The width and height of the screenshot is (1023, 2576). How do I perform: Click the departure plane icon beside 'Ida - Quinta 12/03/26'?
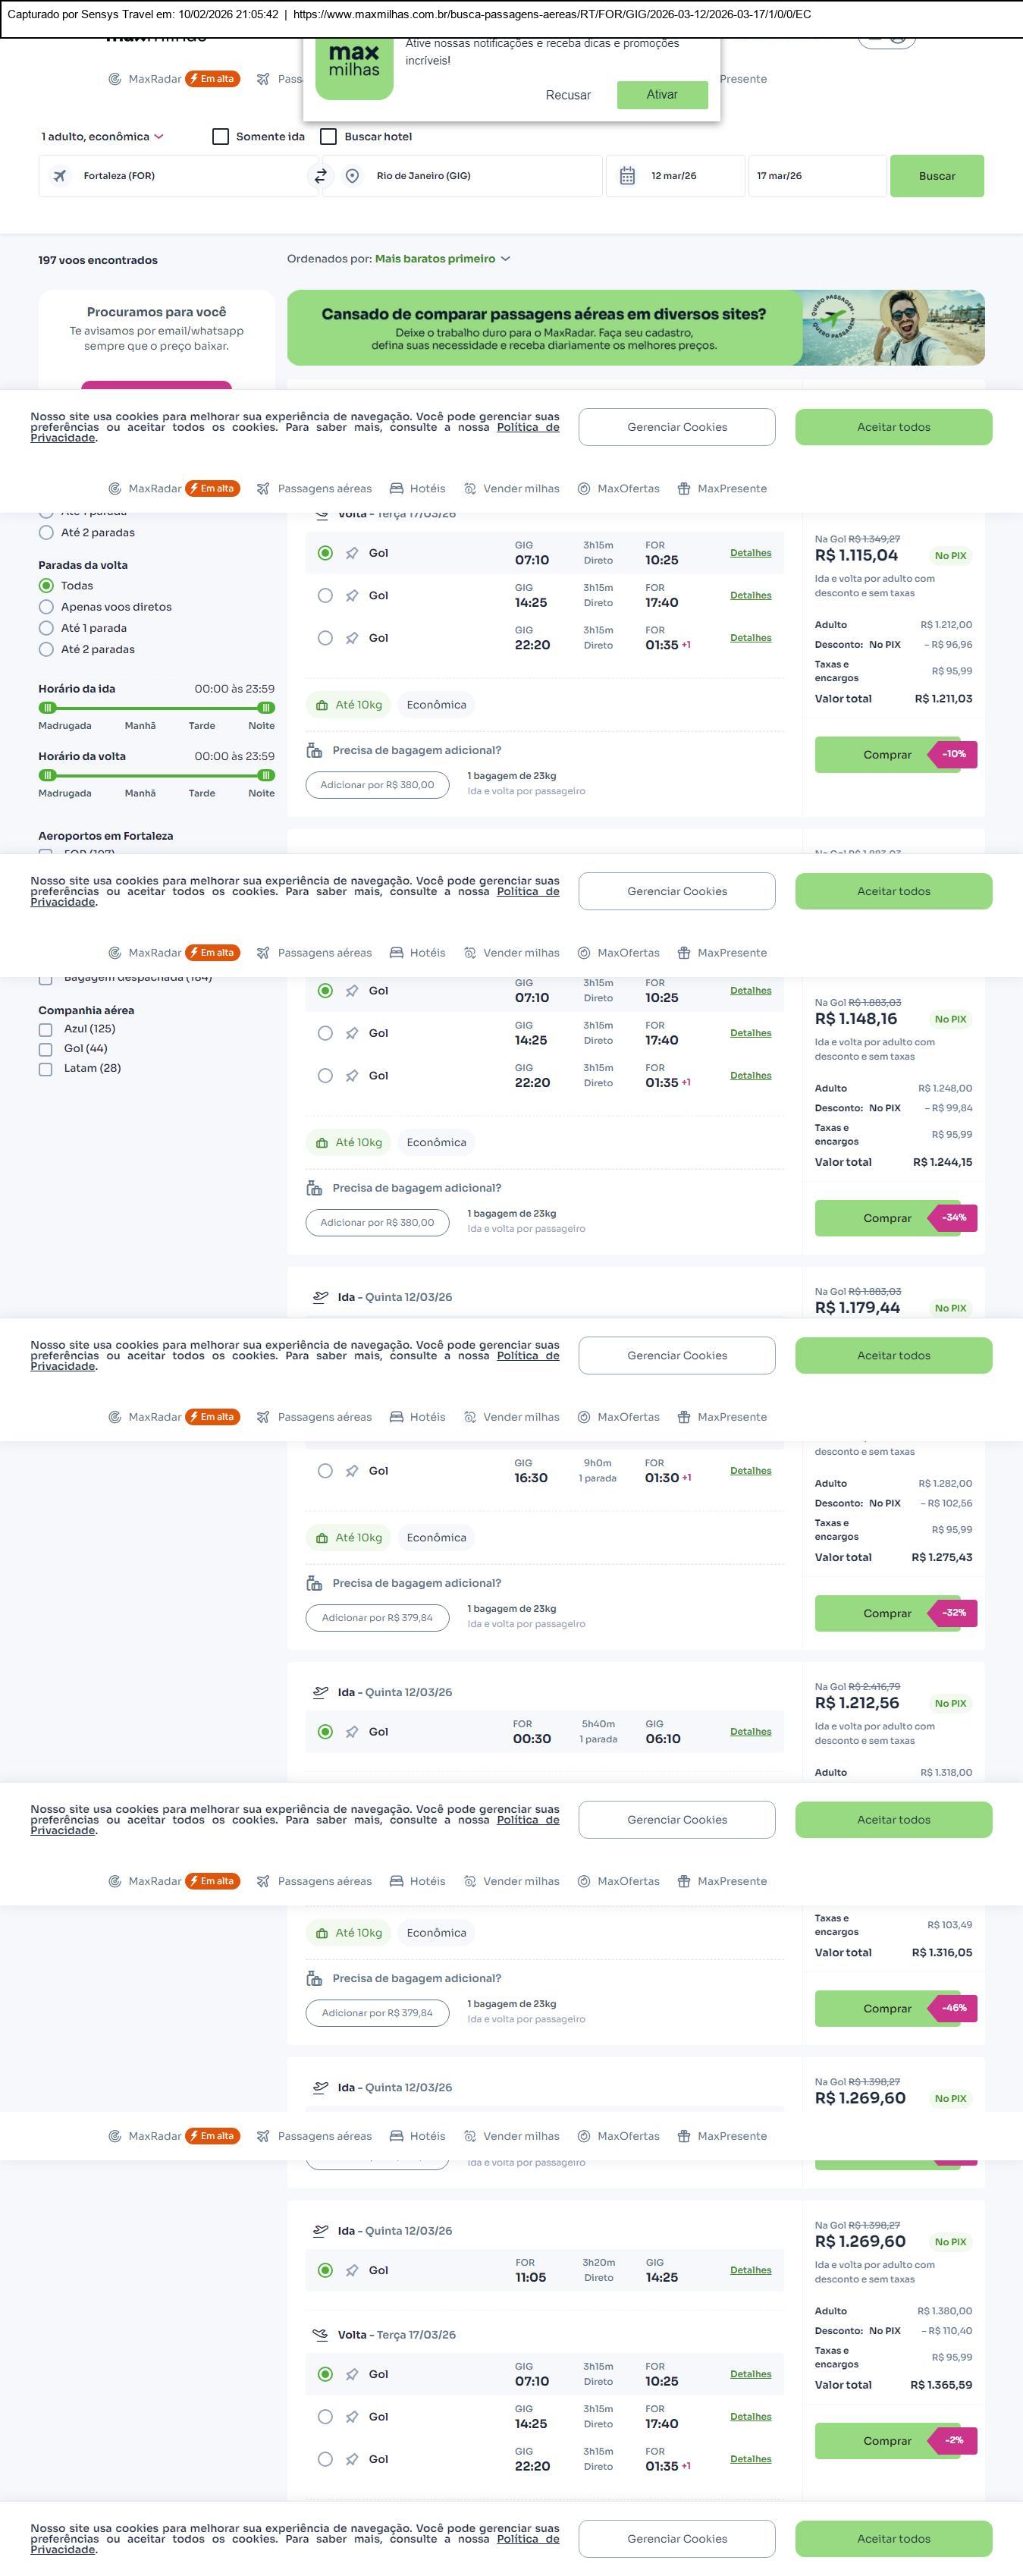(x=320, y=1297)
